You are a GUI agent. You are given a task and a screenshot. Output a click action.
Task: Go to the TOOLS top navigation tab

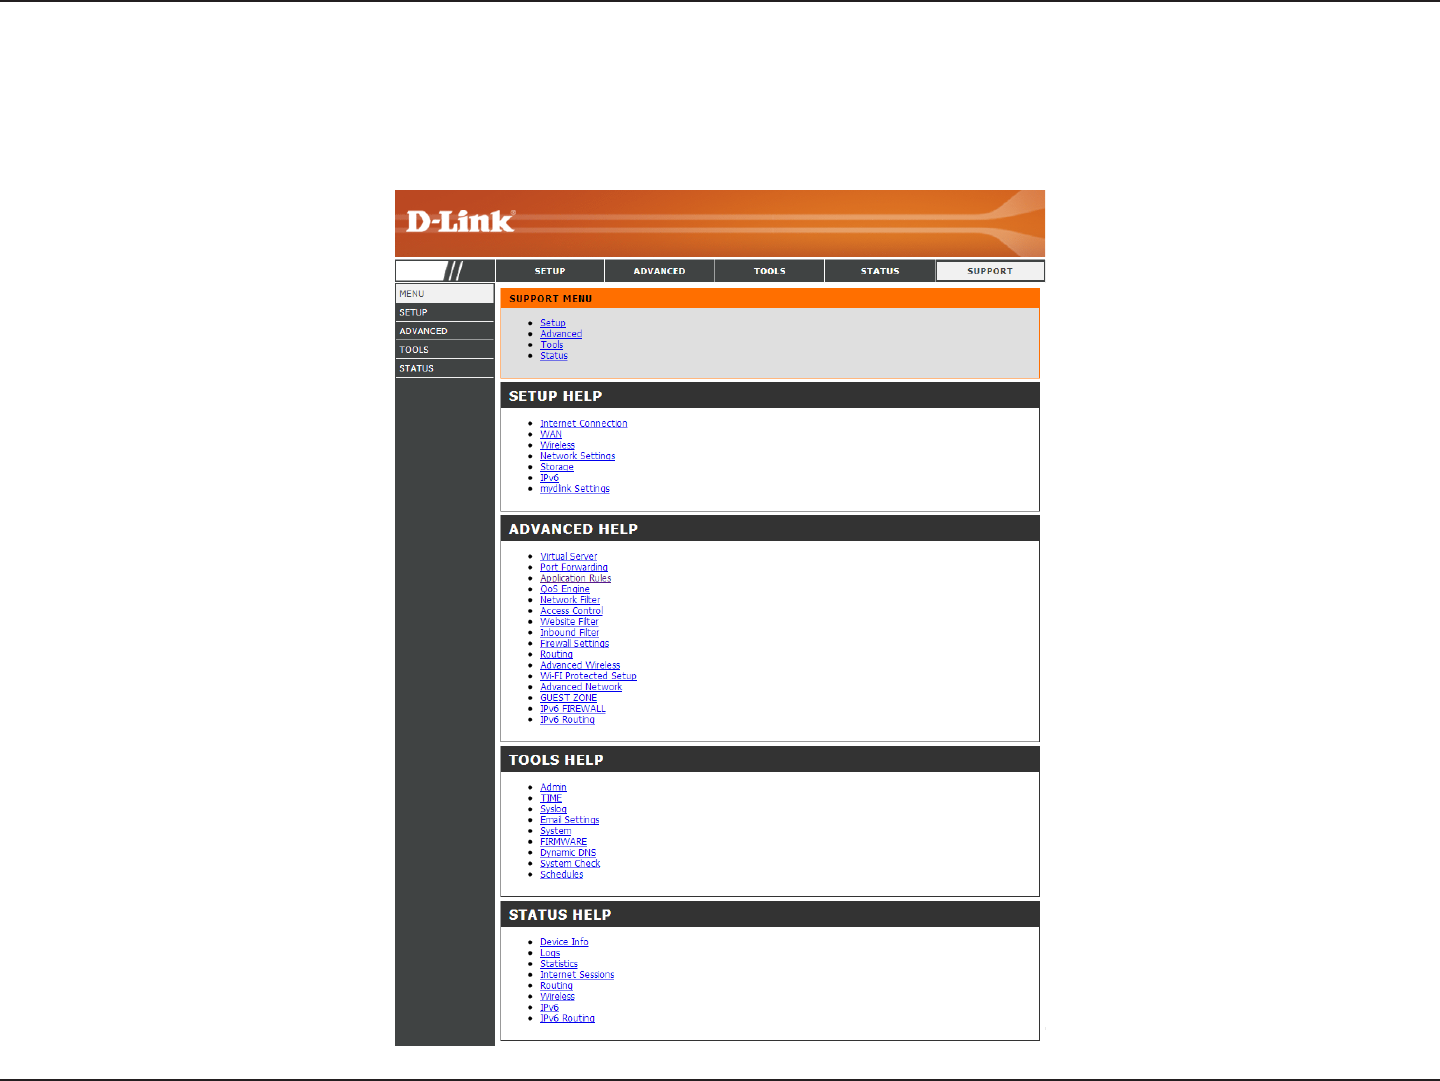coord(770,271)
